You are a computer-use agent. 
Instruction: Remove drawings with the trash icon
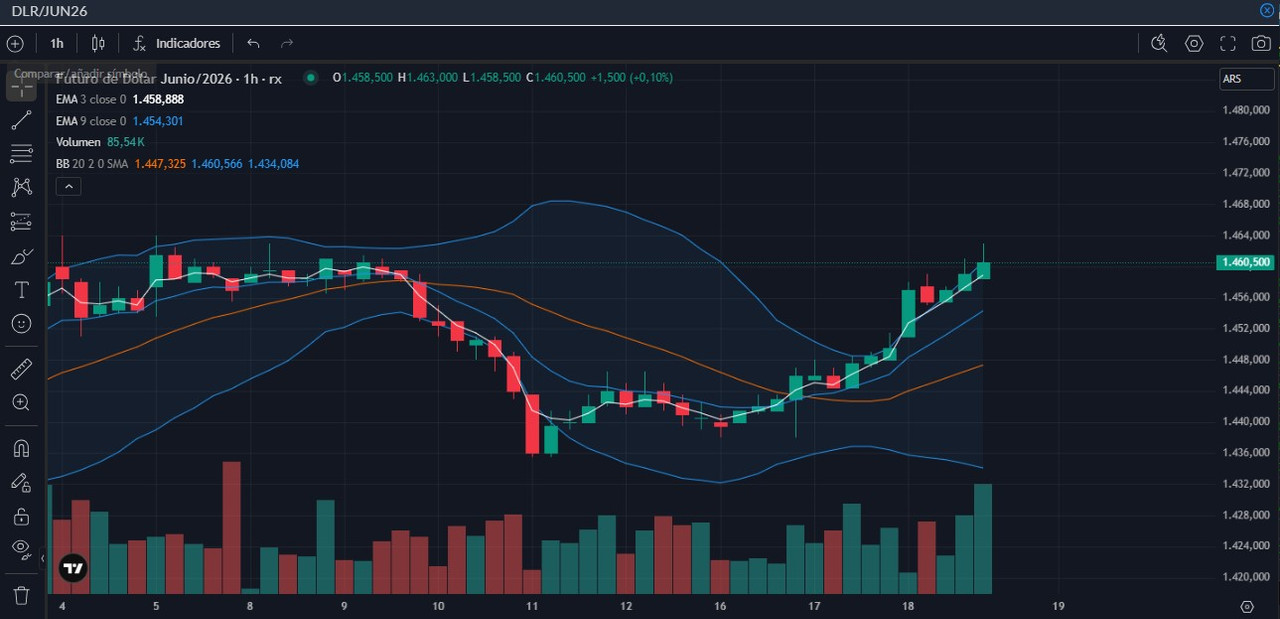pos(21,595)
